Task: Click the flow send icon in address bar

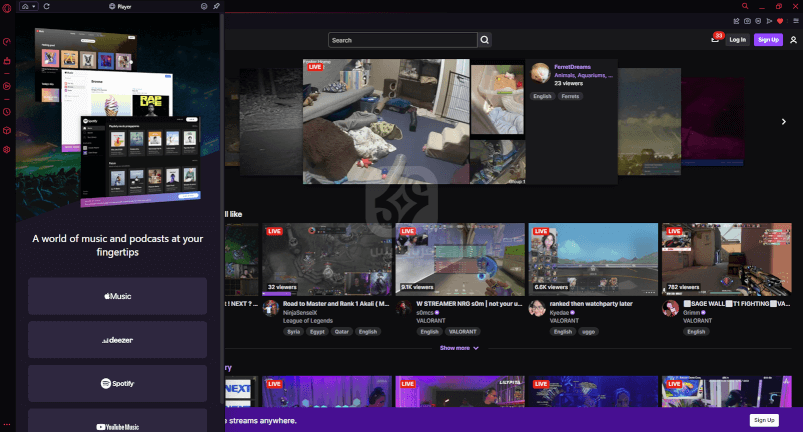Action: click(x=769, y=21)
